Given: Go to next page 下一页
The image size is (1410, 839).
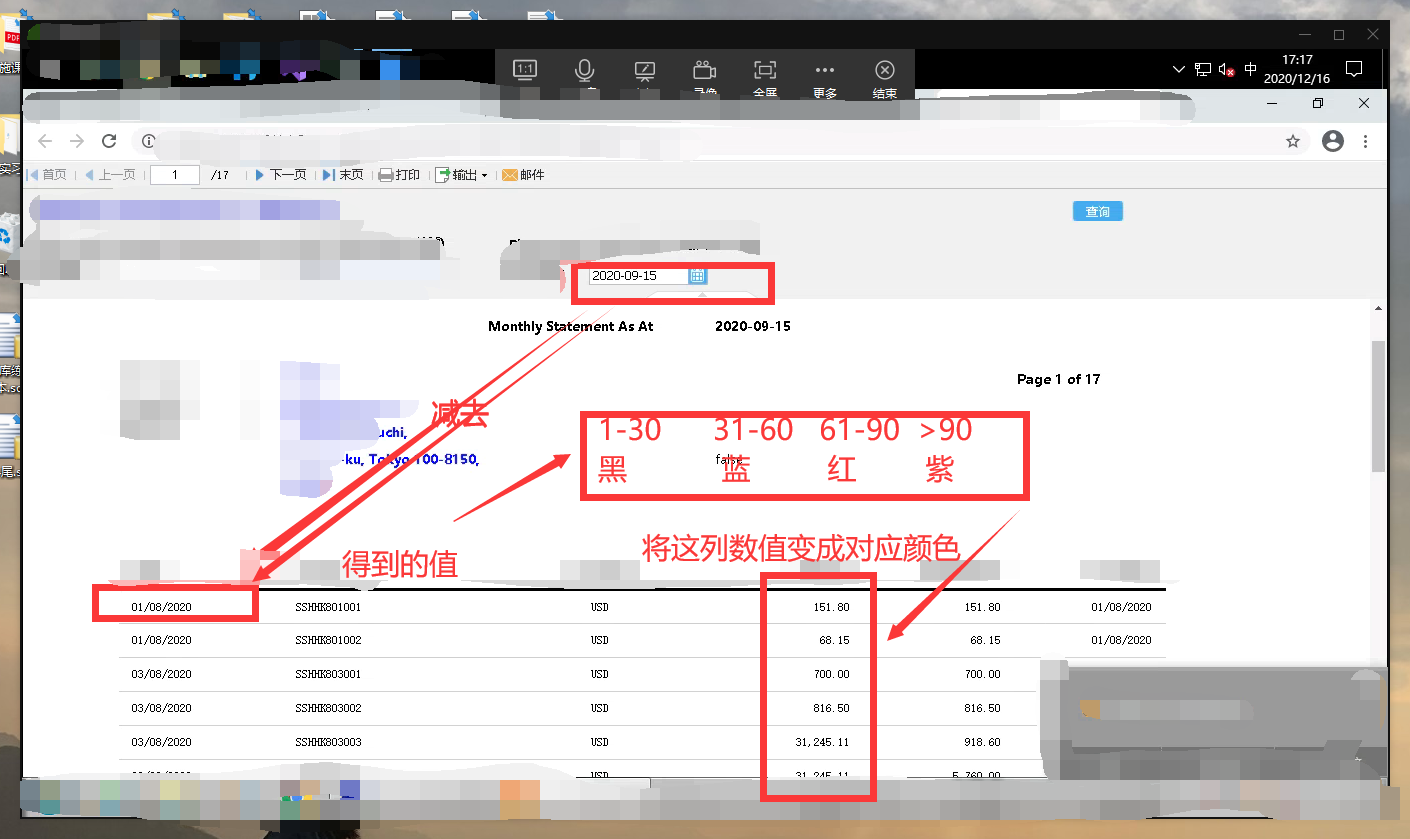Looking at the screenshot, I should (x=281, y=175).
